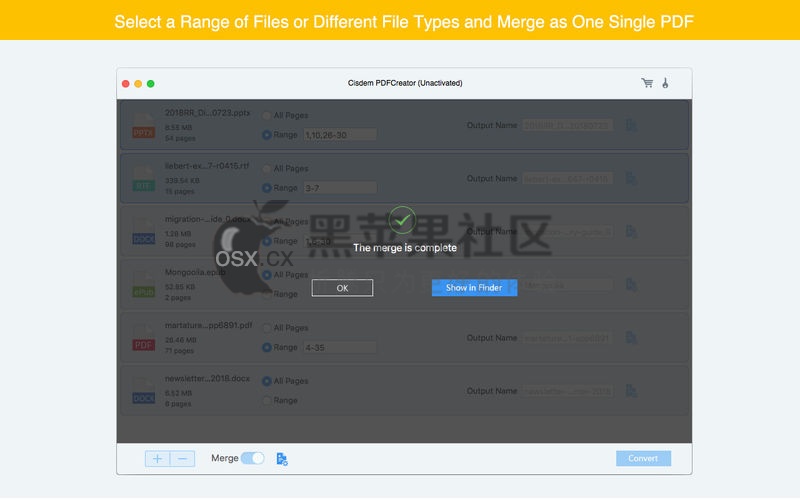Screen dimensions: 800x500
Task: Edit Output Name field for liebert rtf
Action: click(567, 179)
